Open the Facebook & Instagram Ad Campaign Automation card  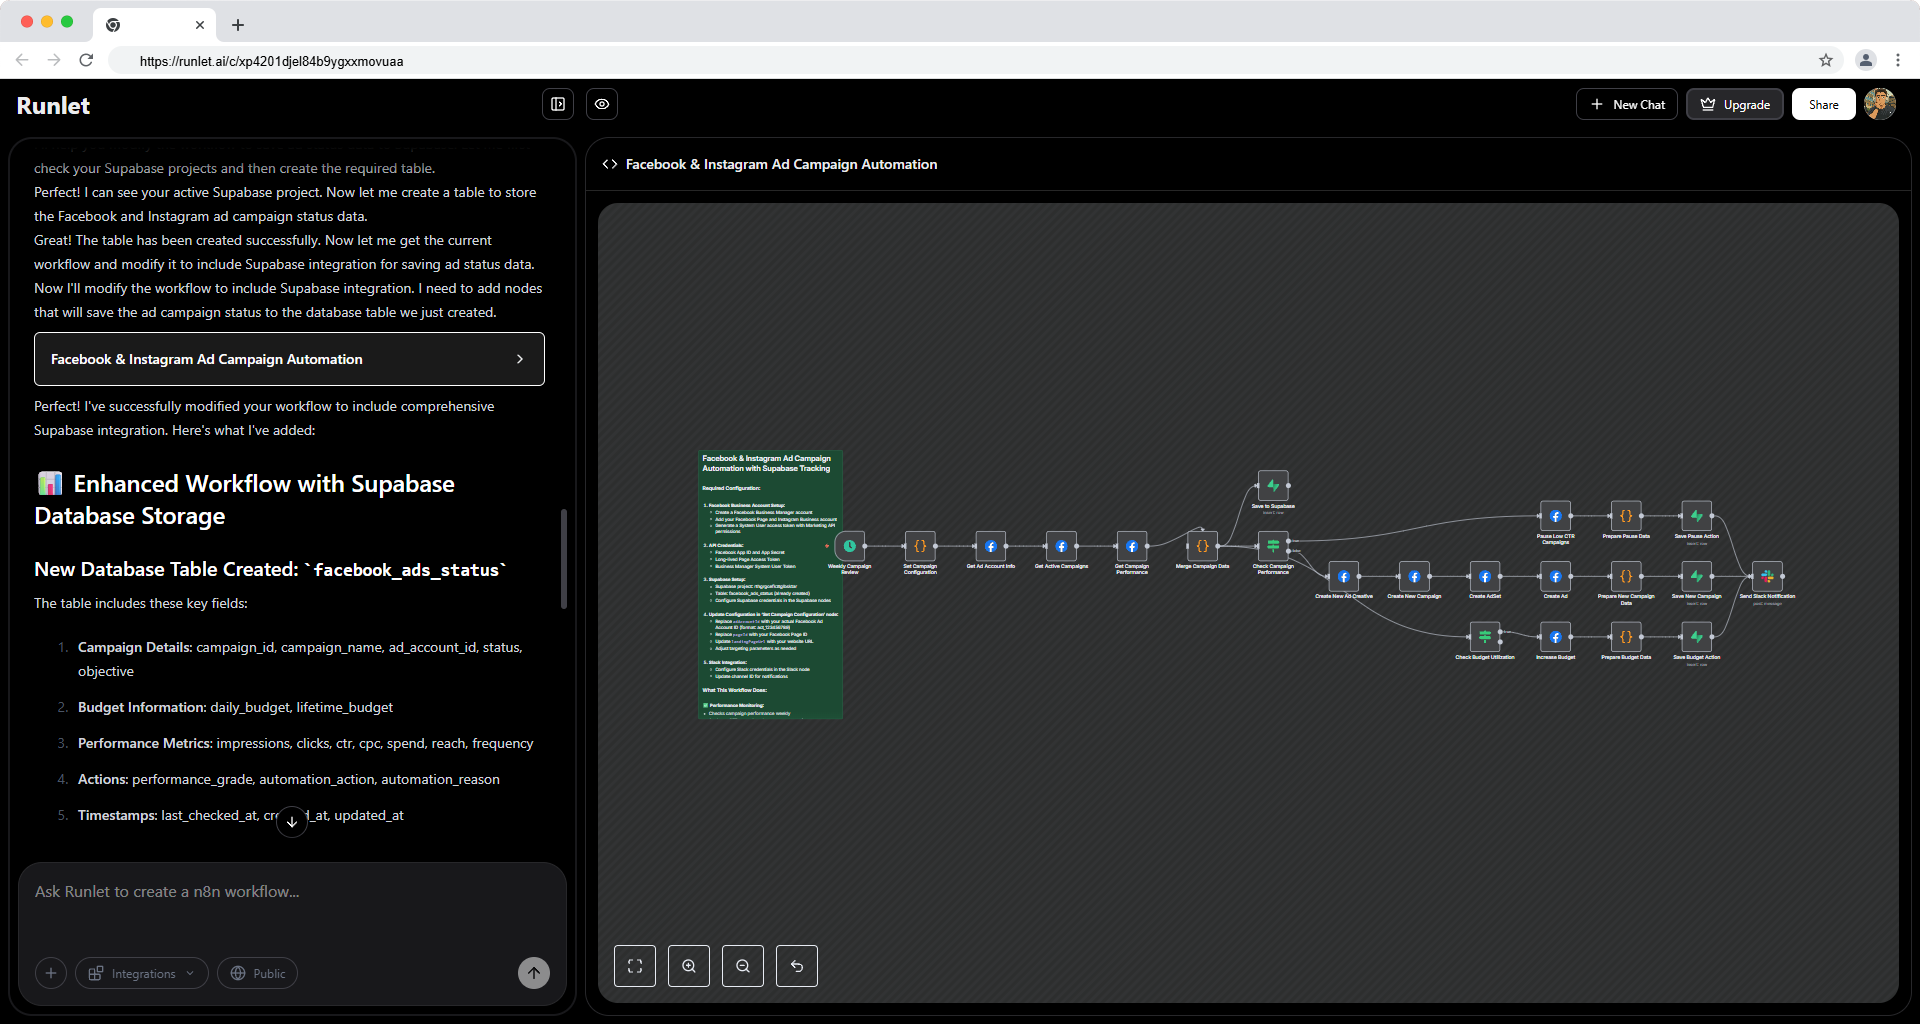tap(289, 359)
